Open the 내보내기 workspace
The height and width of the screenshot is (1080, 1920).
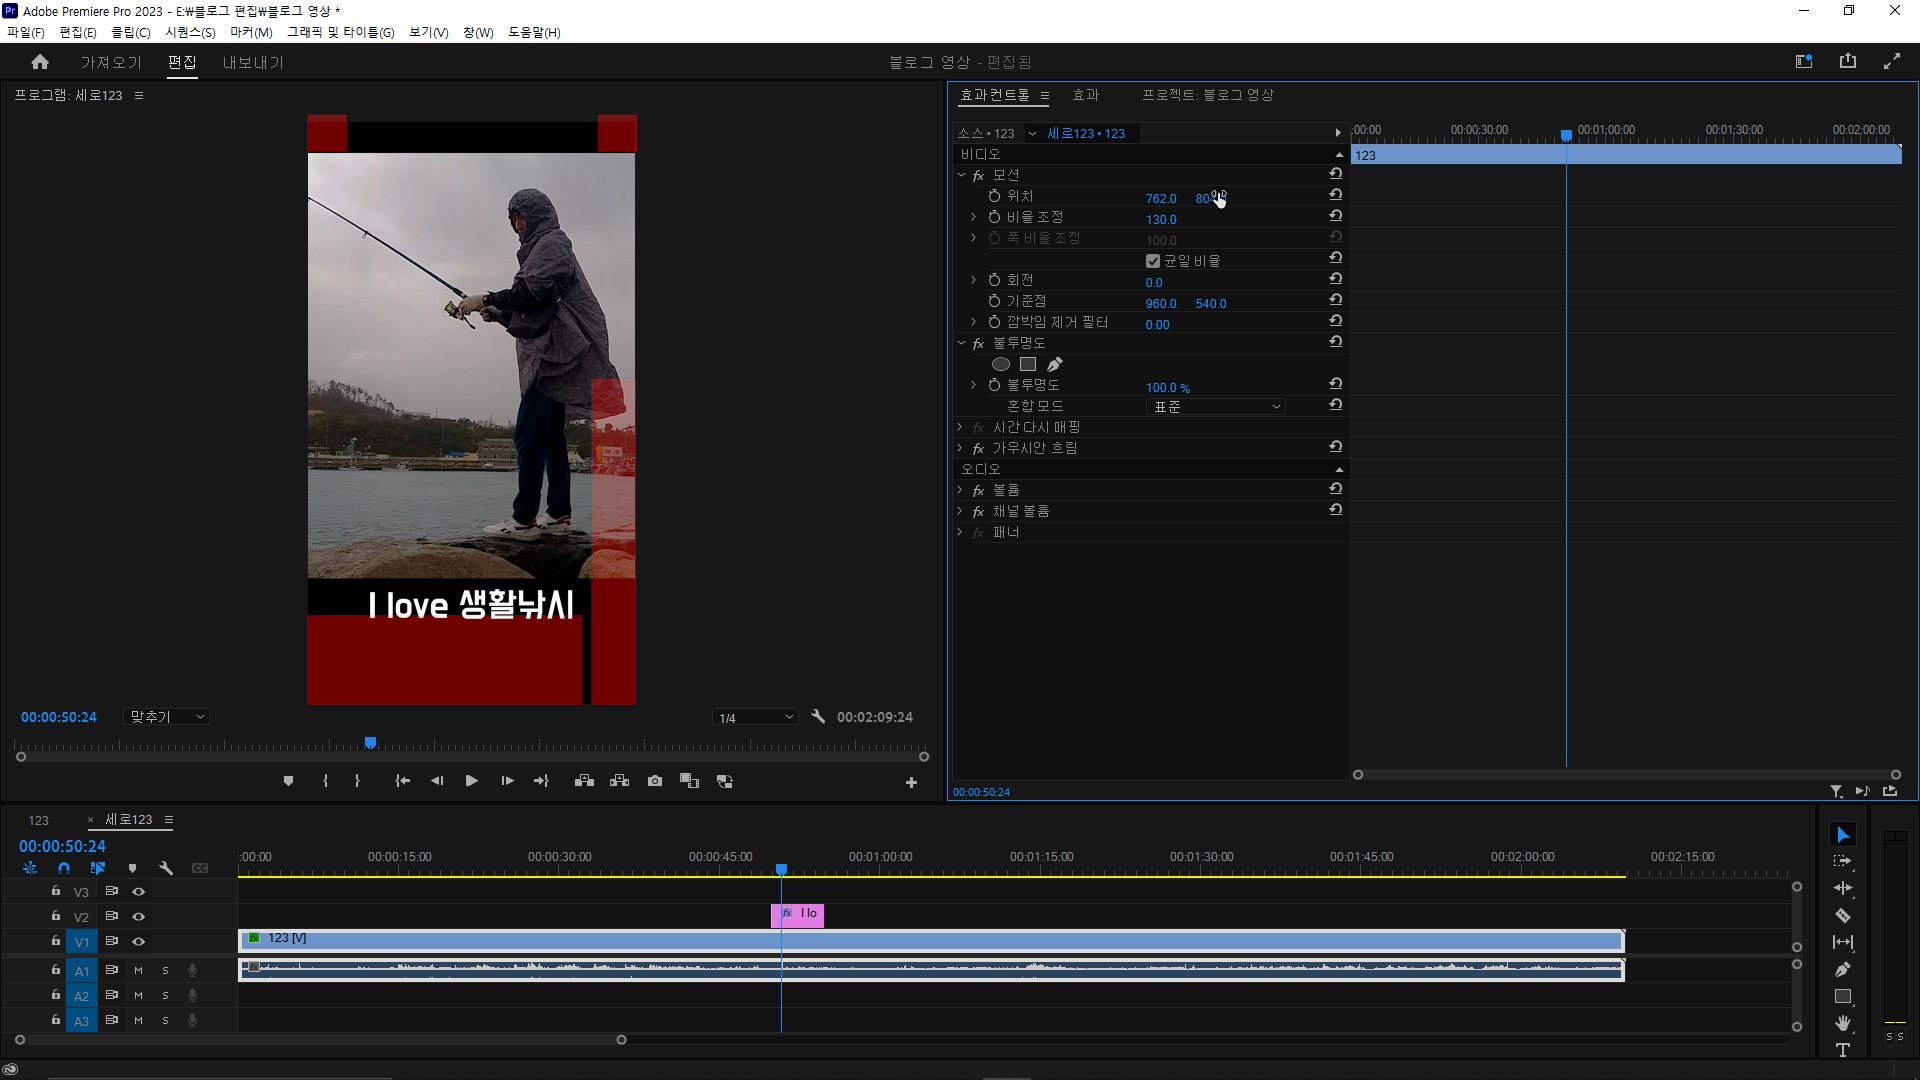click(x=253, y=62)
